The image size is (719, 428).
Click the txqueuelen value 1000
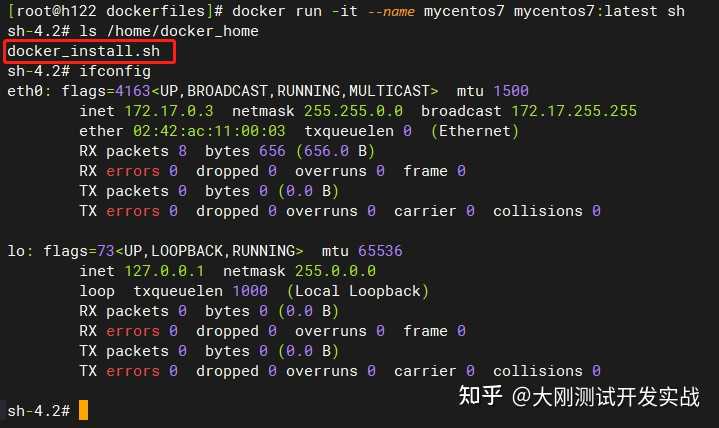(x=250, y=291)
